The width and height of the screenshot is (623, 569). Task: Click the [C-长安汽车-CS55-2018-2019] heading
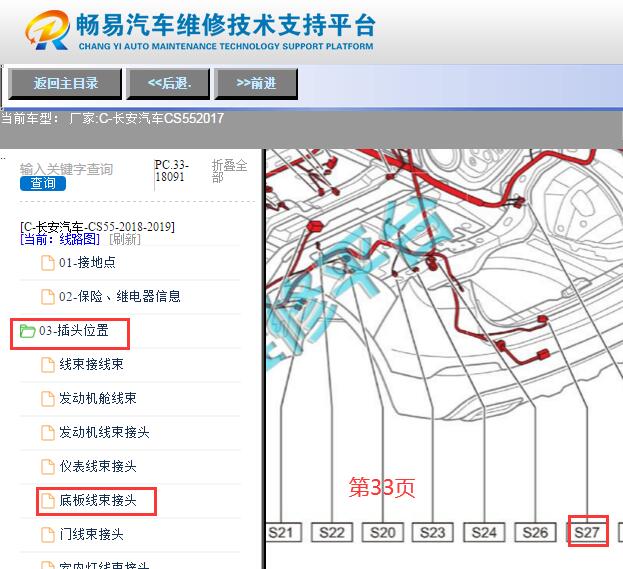pos(97,227)
